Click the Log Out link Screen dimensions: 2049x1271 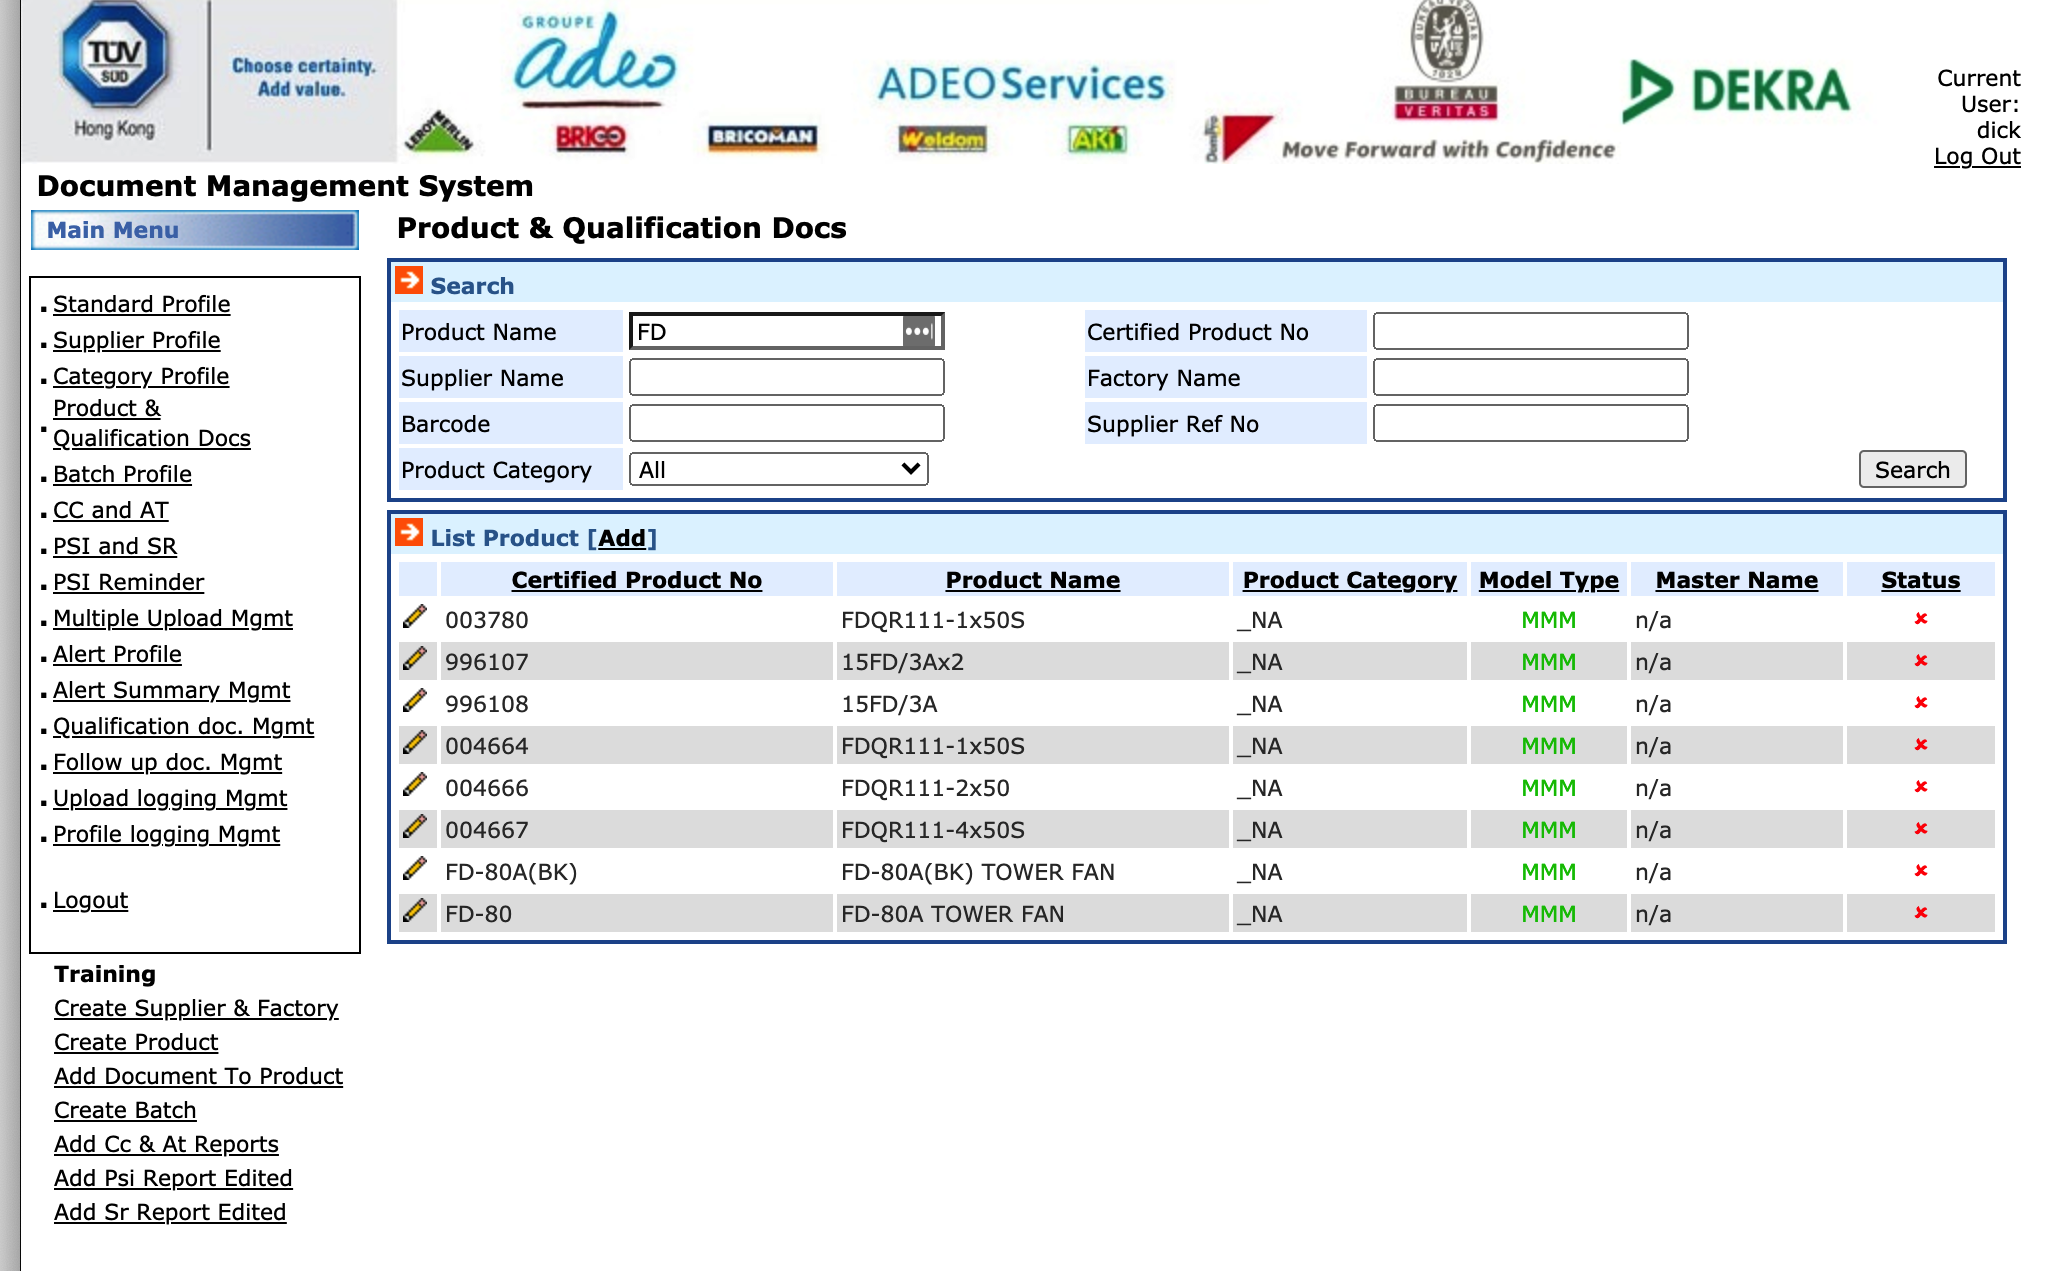(x=1977, y=156)
